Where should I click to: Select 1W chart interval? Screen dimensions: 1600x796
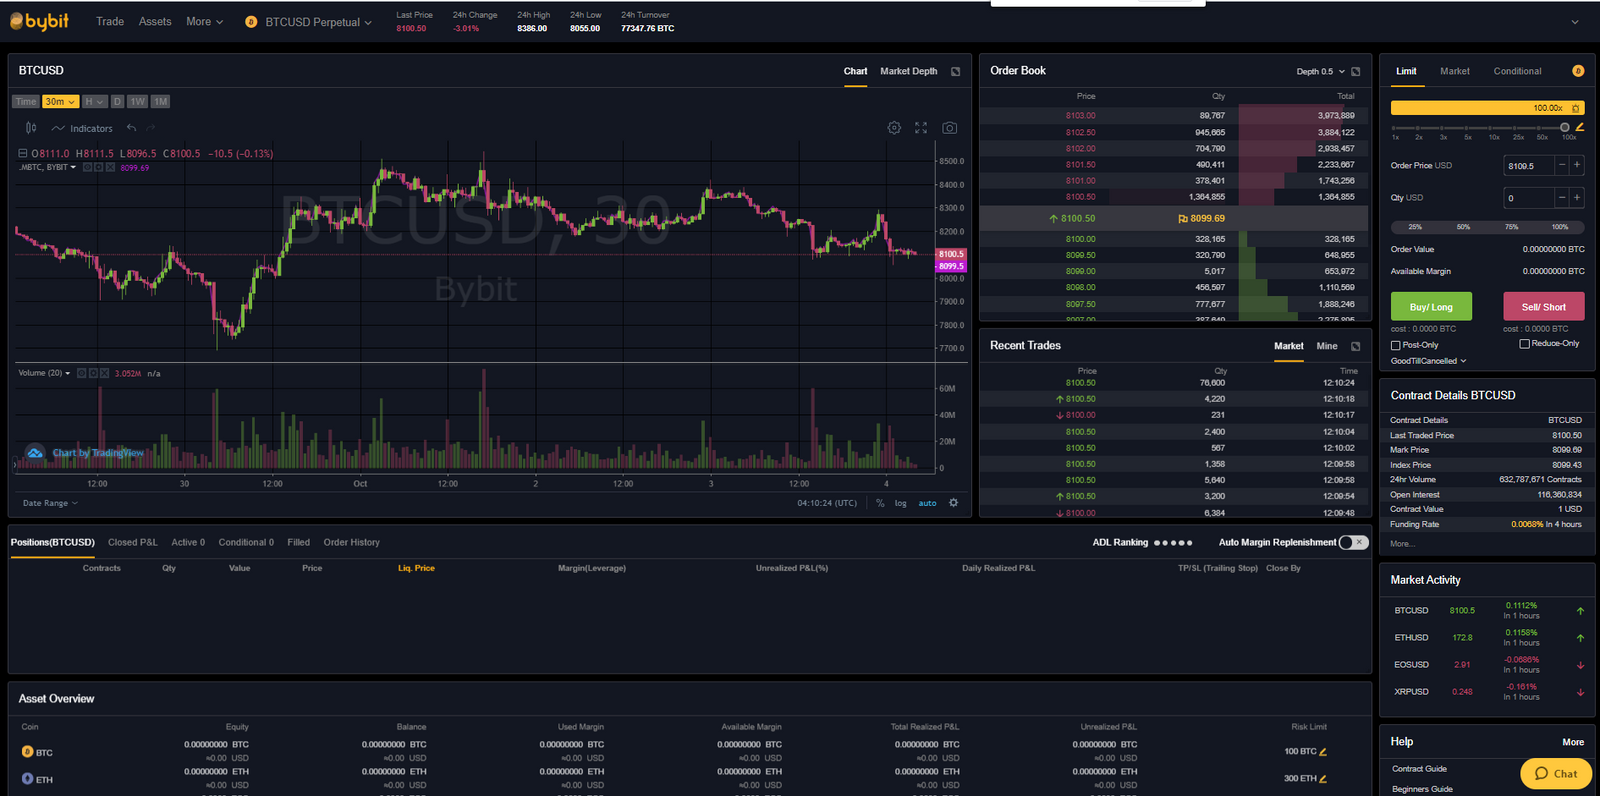coord(138,102)
